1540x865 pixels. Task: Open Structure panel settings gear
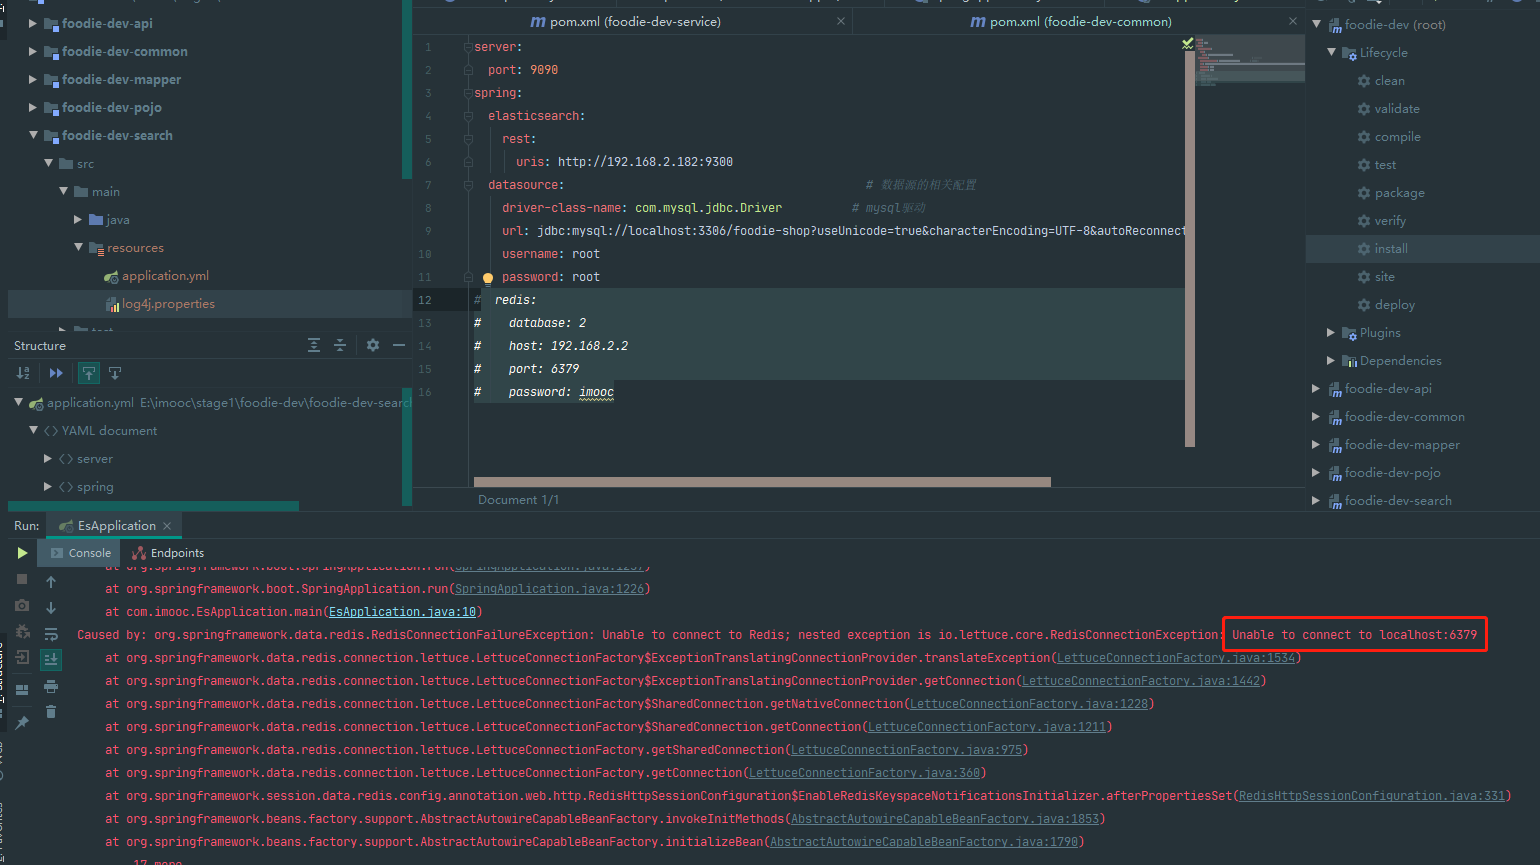pyautogui.click(x=373, y=345)
